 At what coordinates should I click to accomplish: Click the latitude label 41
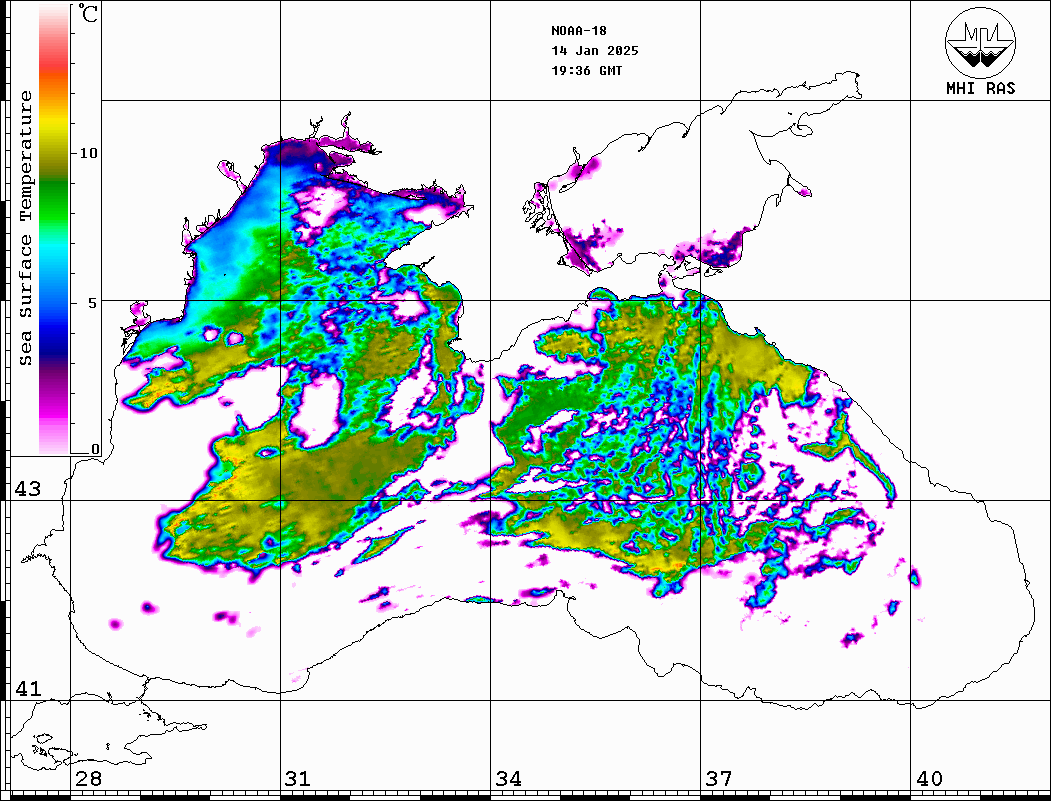(28, 688)
